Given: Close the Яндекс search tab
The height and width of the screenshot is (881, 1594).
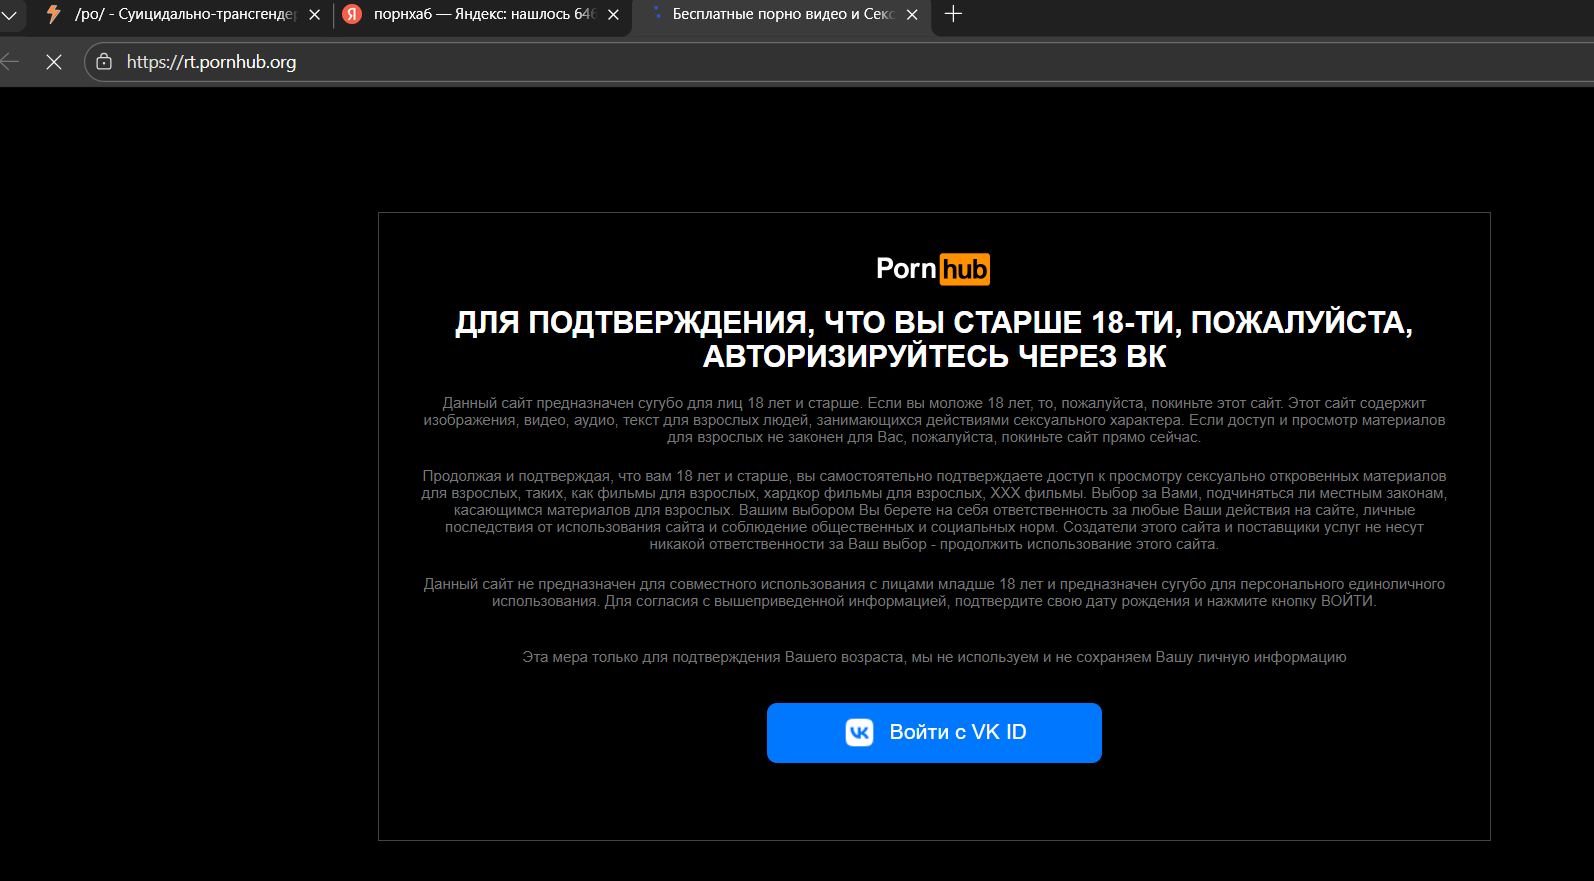Looking at the screenshot, I should pyautogui.click(x=613, y=15).
